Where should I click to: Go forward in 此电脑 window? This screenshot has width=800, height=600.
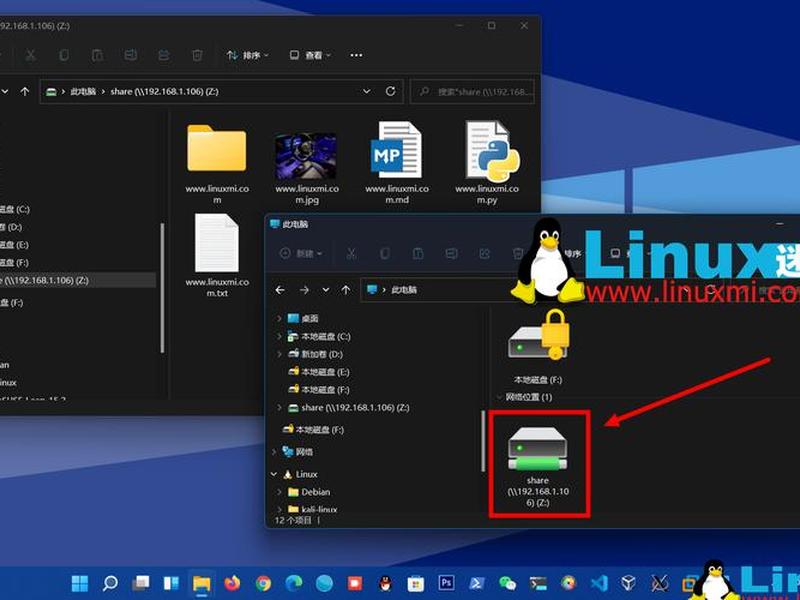pyautogui.click(x=304, y=290)
